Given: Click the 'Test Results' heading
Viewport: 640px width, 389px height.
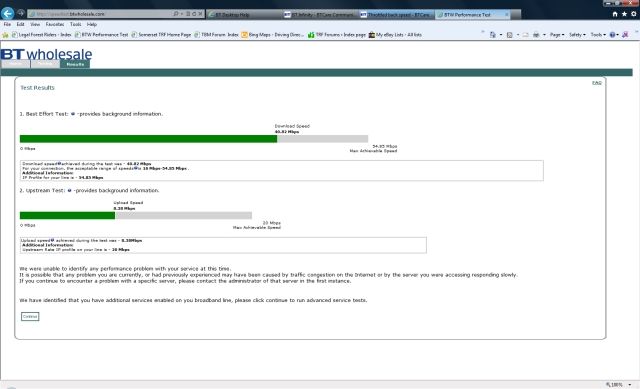Looking at the screenshot, I should click(x=37, y=88).
